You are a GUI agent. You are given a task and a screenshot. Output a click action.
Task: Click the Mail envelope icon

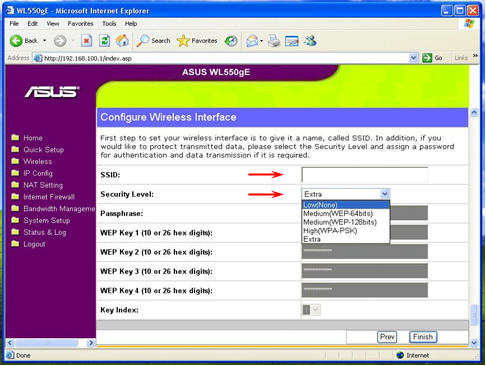(x=252, y=41)
